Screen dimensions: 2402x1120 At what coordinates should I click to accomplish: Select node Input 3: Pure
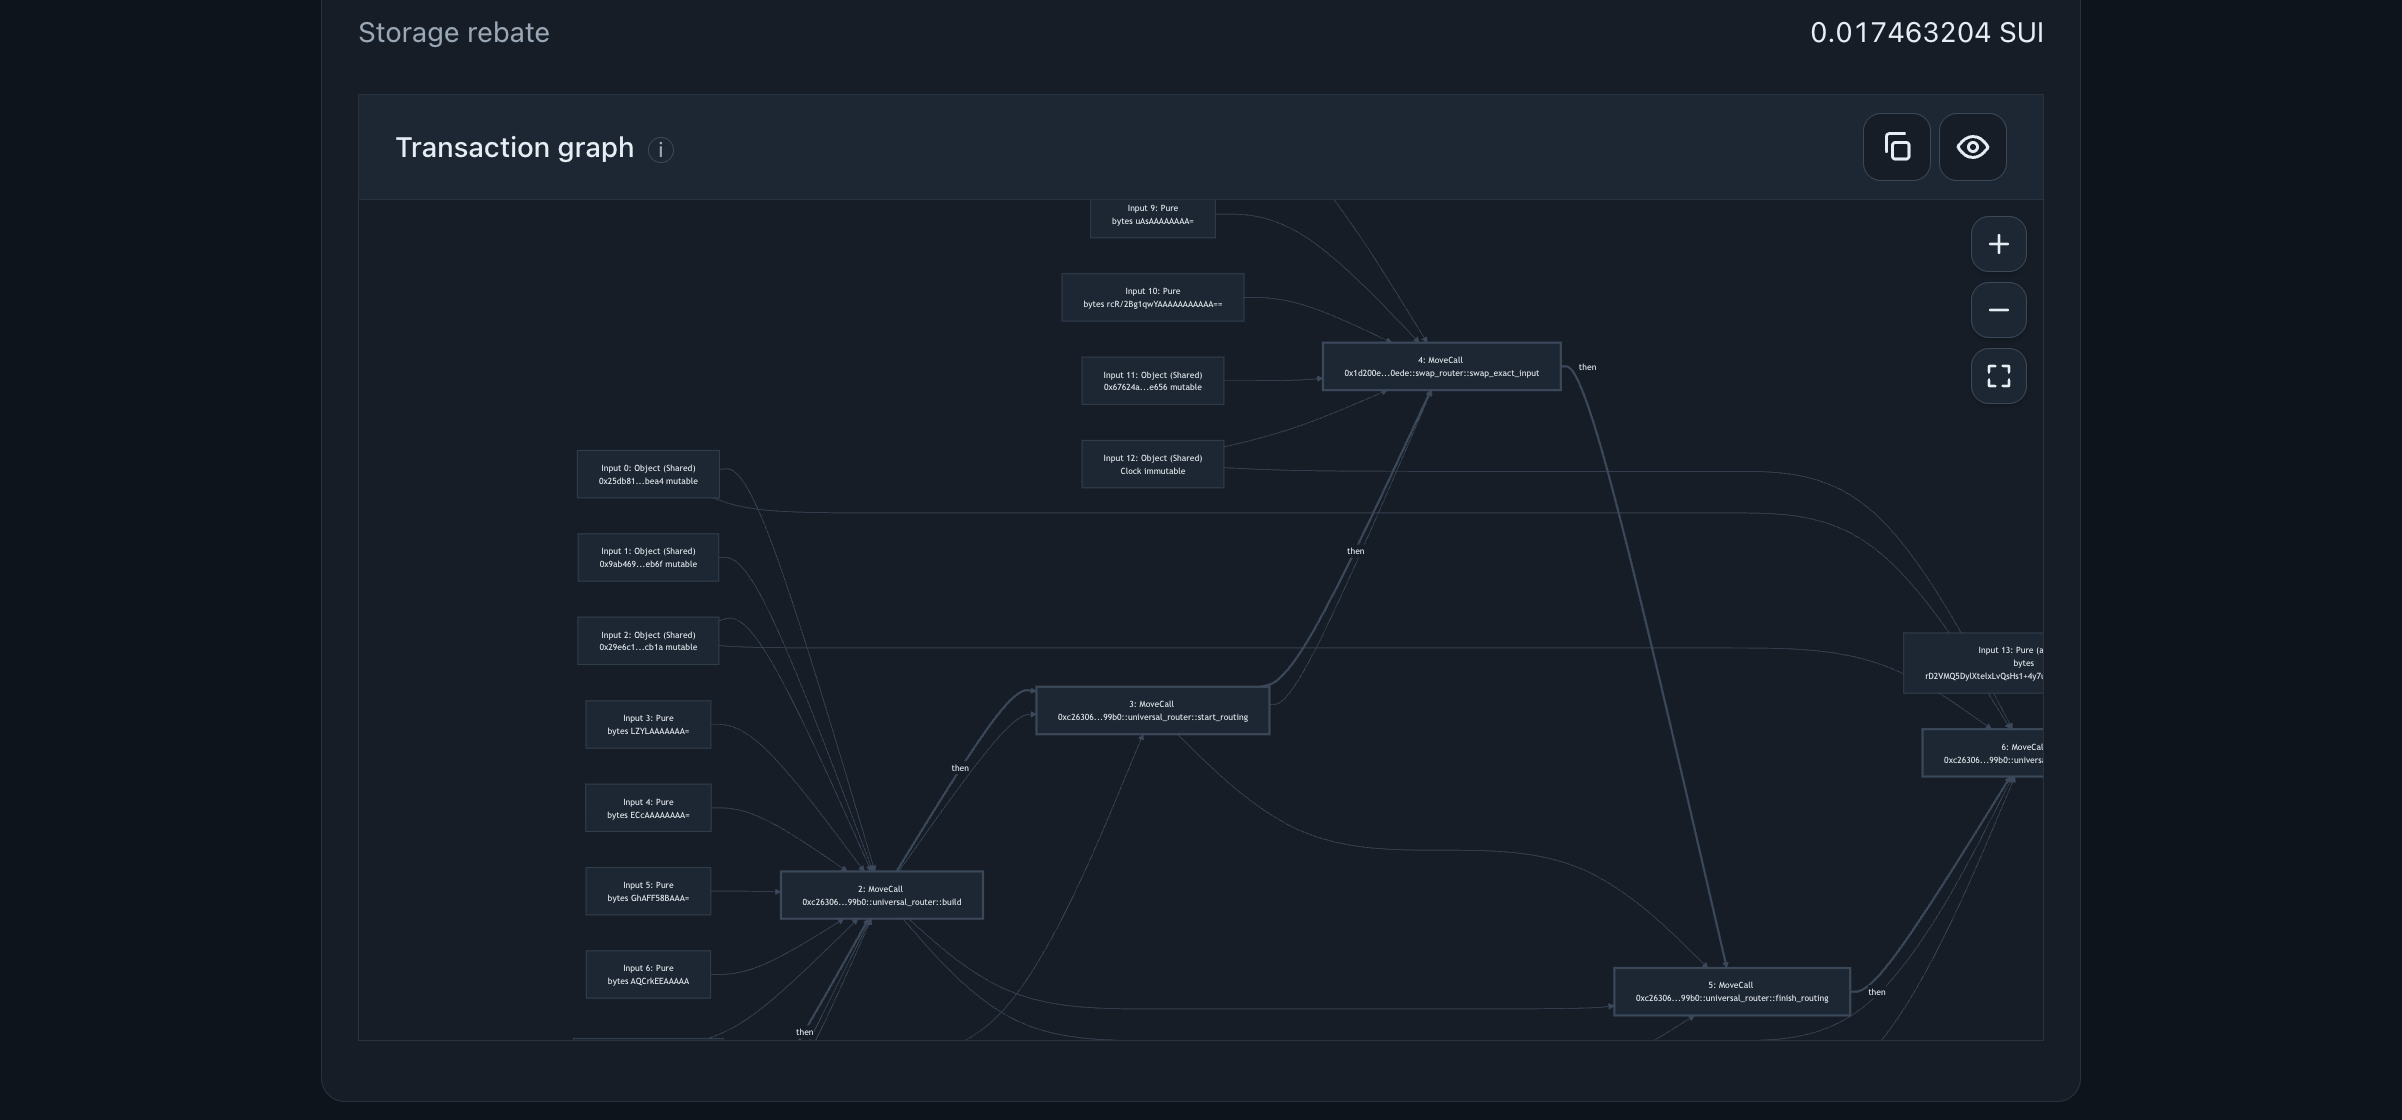[648, 724]
